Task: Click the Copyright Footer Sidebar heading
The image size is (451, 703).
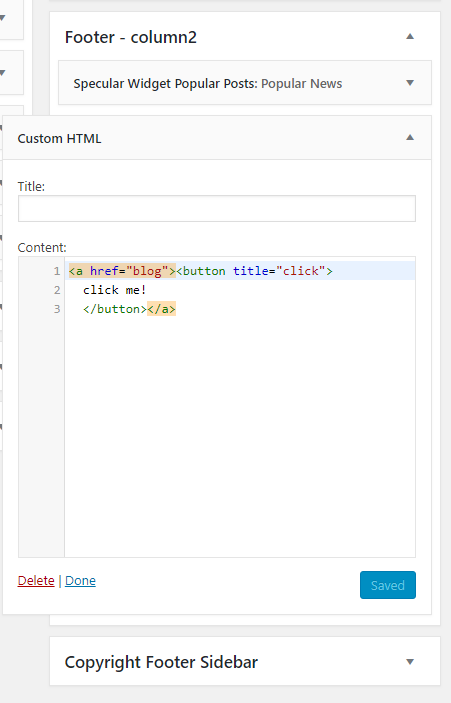Action: tap(161, 662)
